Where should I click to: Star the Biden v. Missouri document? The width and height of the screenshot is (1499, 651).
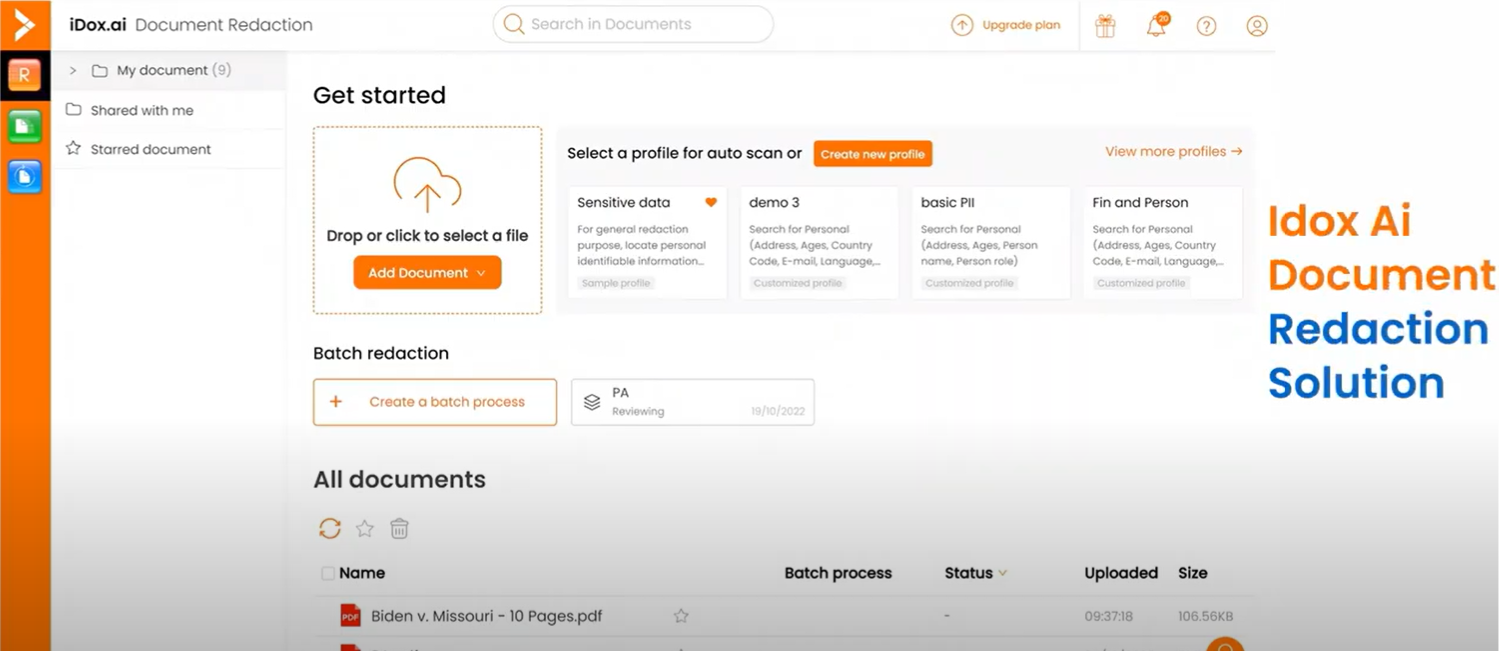pos(680,616)
